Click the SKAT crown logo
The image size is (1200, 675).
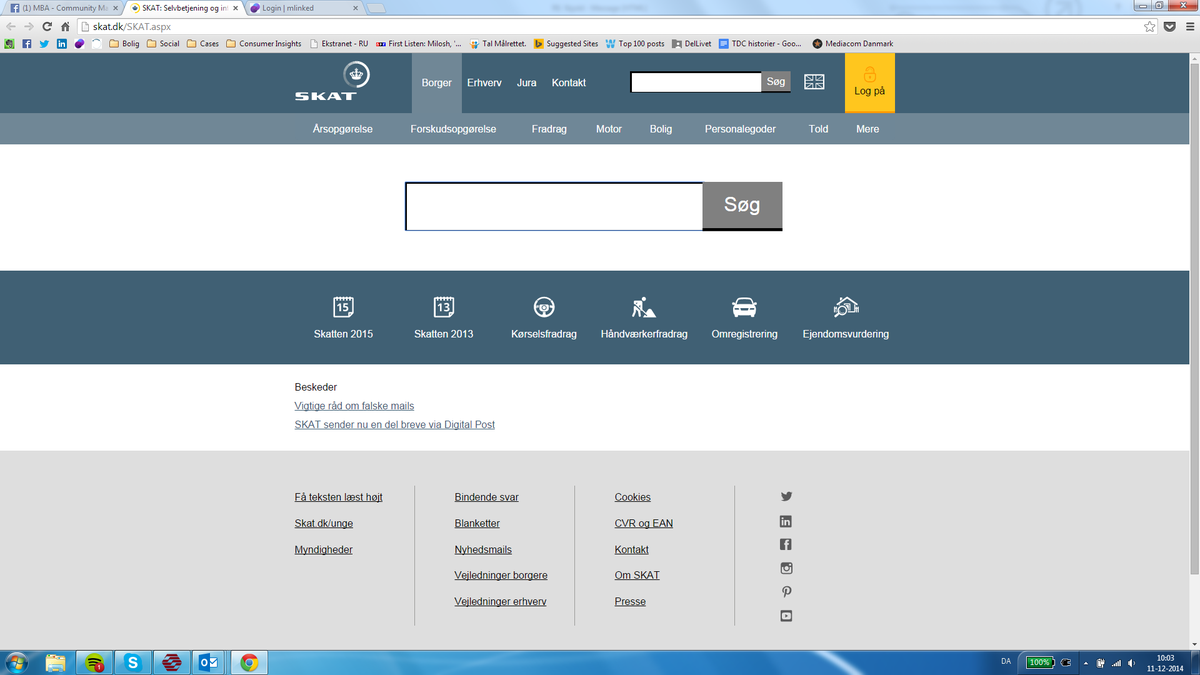point(331,82)
